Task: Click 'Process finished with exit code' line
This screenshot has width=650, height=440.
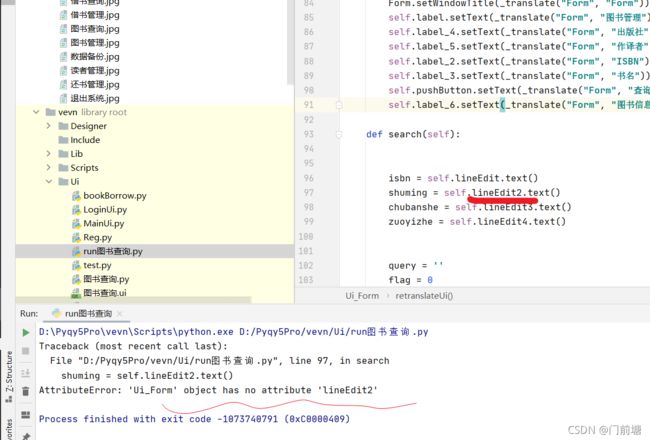Action: 194,419
